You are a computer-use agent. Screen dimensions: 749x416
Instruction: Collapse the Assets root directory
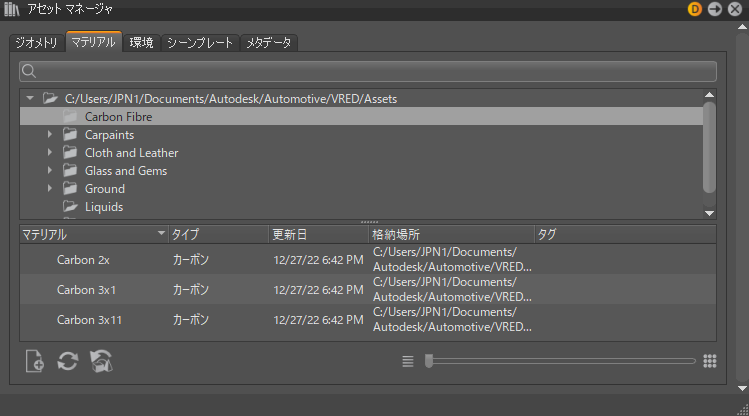coord(30,98)
